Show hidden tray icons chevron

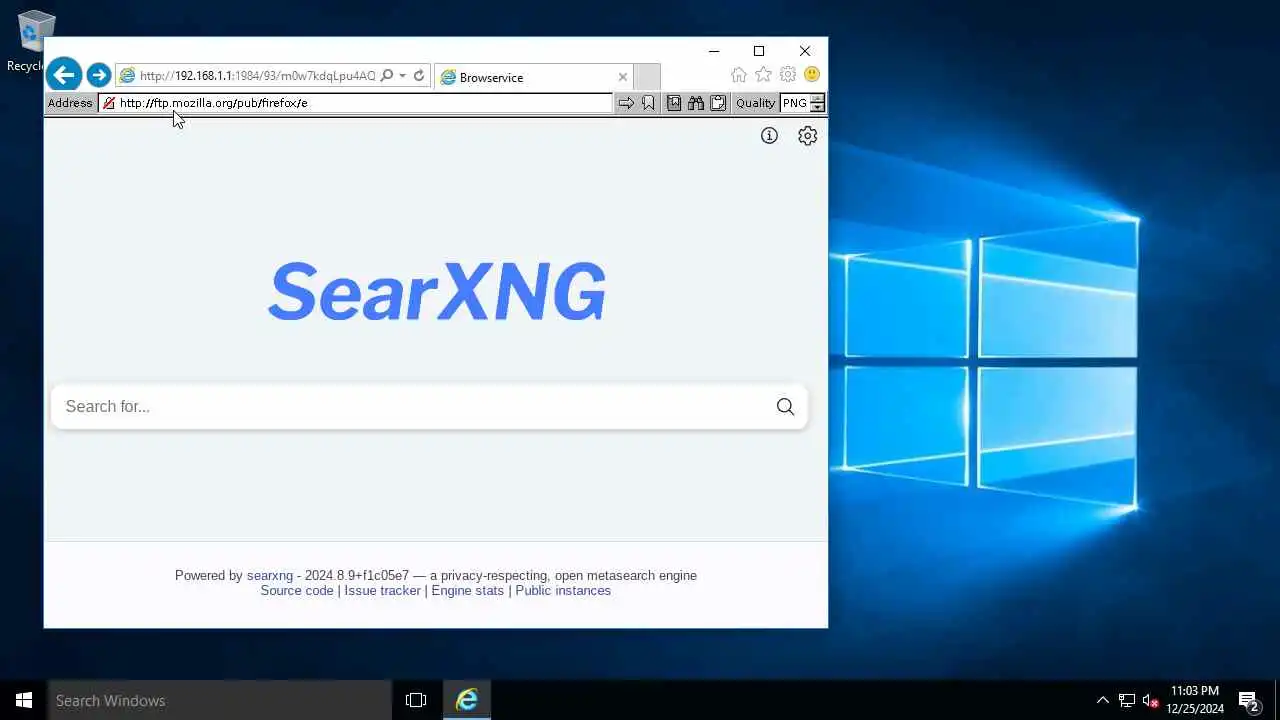pos(1103,700)
